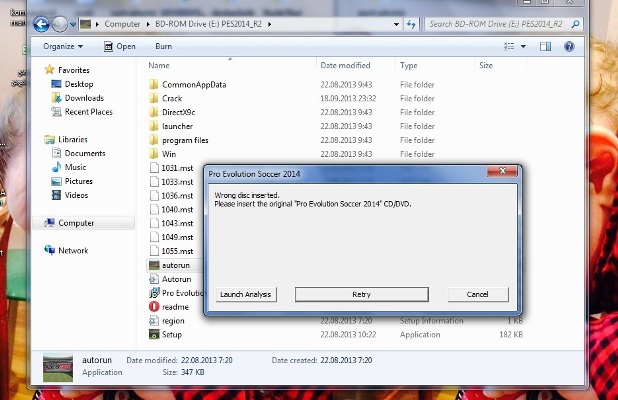Toggle the preview pane icon

tap(545, 47)
